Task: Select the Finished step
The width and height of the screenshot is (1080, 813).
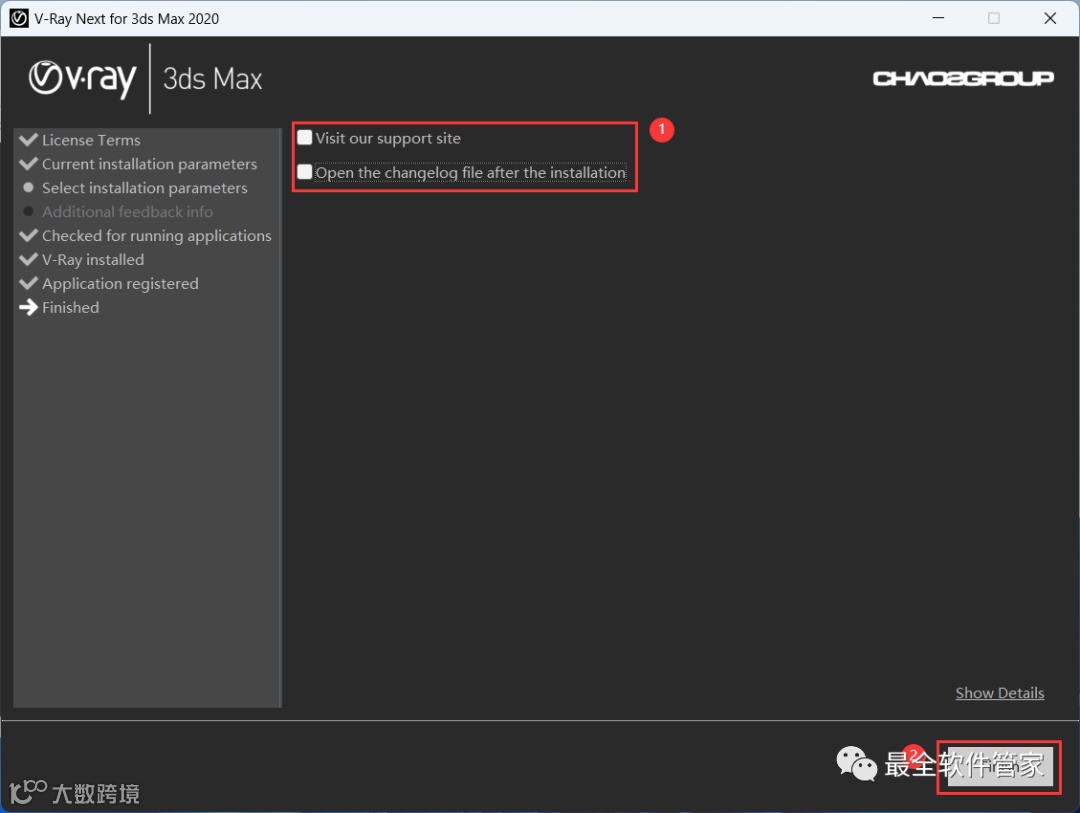Action: pos(70,307)
